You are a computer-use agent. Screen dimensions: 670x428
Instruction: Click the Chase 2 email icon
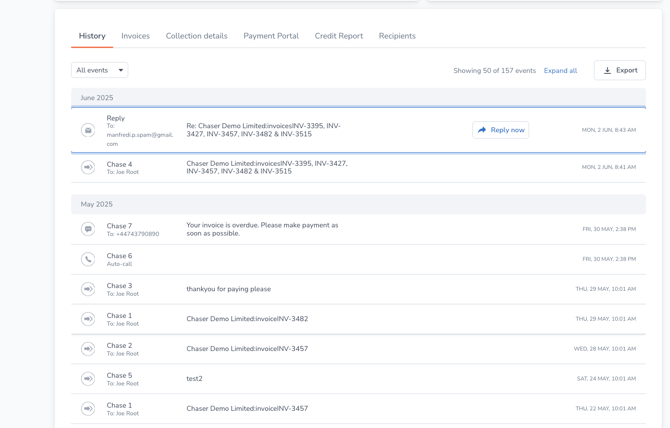(x=88, y=349)
